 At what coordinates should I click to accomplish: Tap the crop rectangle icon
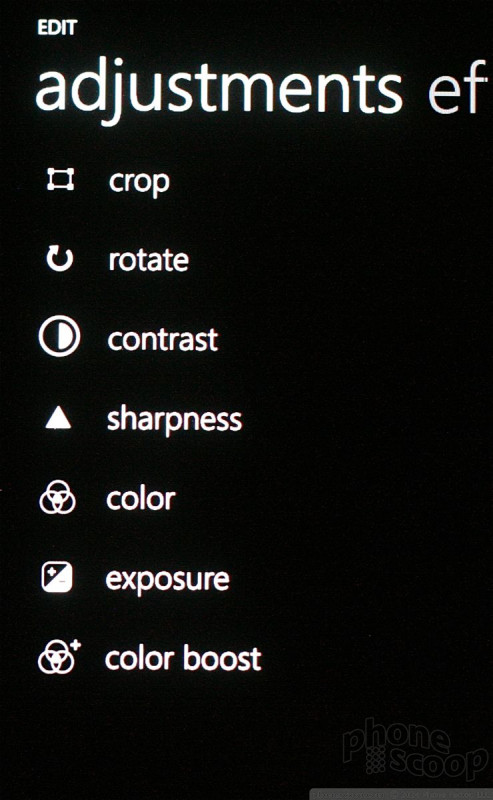pos(60,180)
